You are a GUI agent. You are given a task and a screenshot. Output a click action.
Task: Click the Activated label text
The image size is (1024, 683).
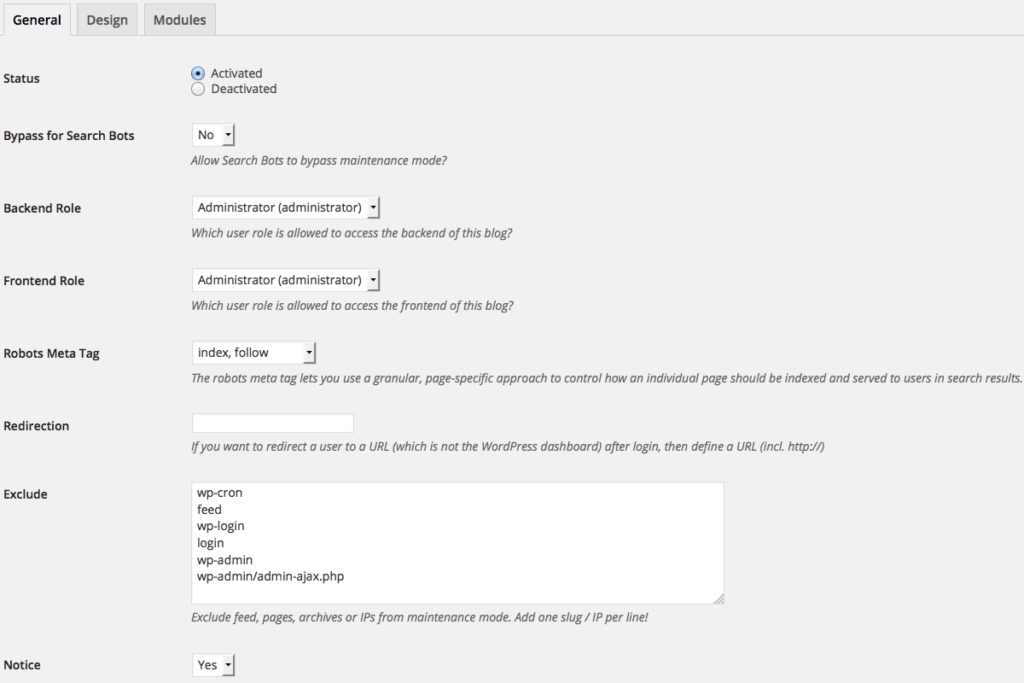236,73
